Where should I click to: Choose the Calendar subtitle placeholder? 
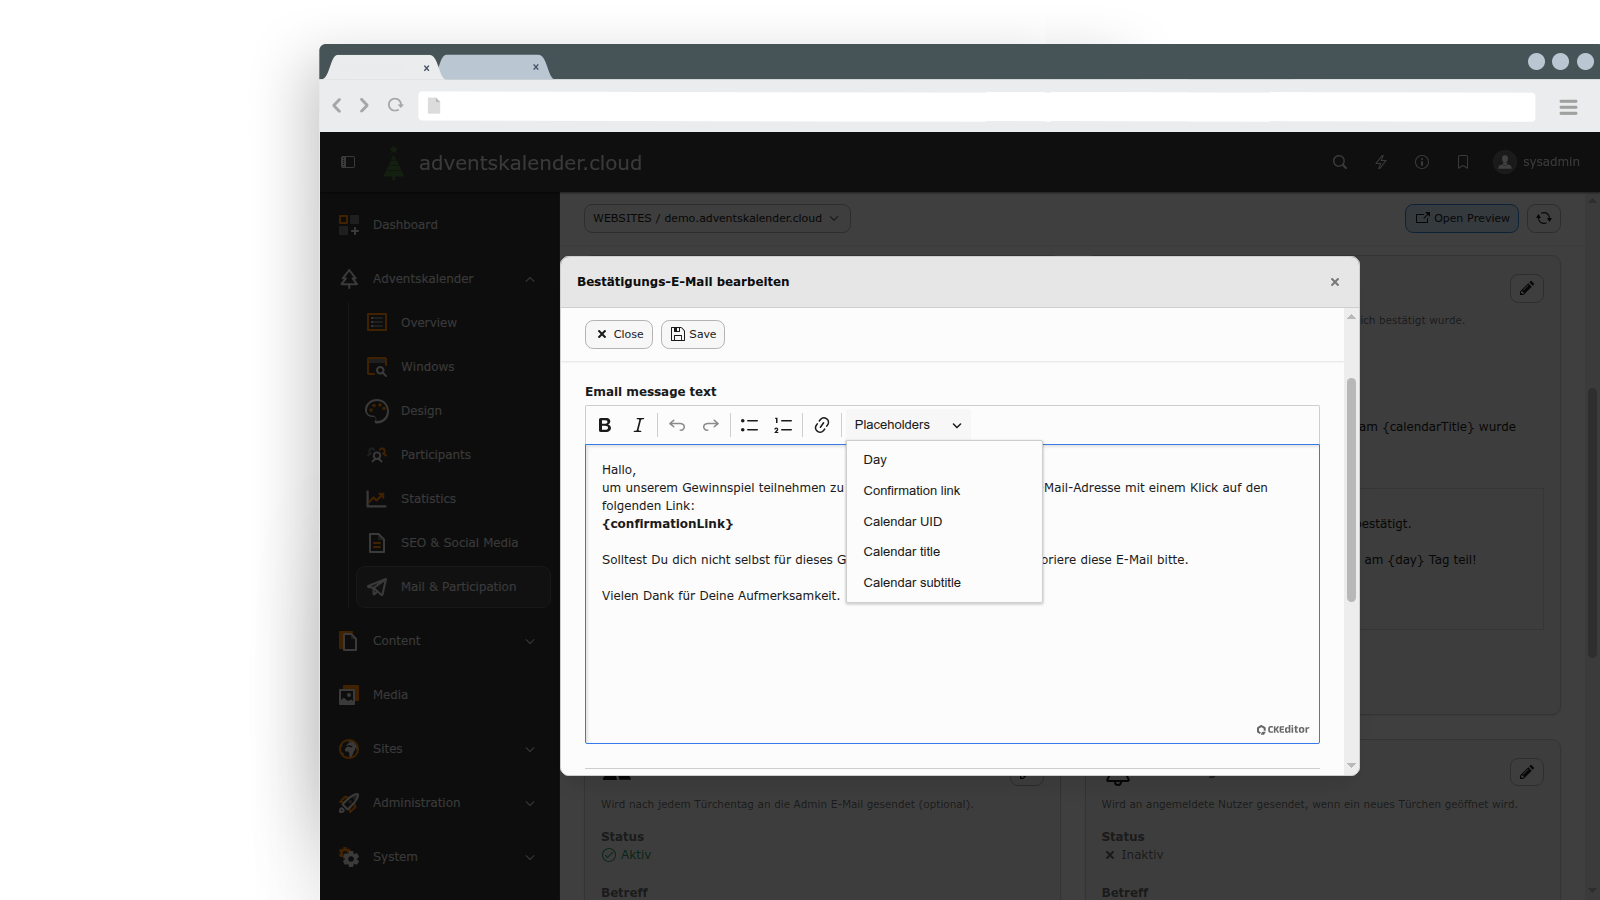[x=944, y=583]
